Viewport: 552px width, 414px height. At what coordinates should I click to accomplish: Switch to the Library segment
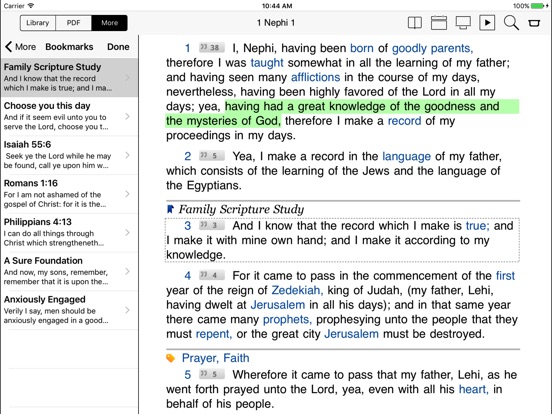click(x=38, y=23)
